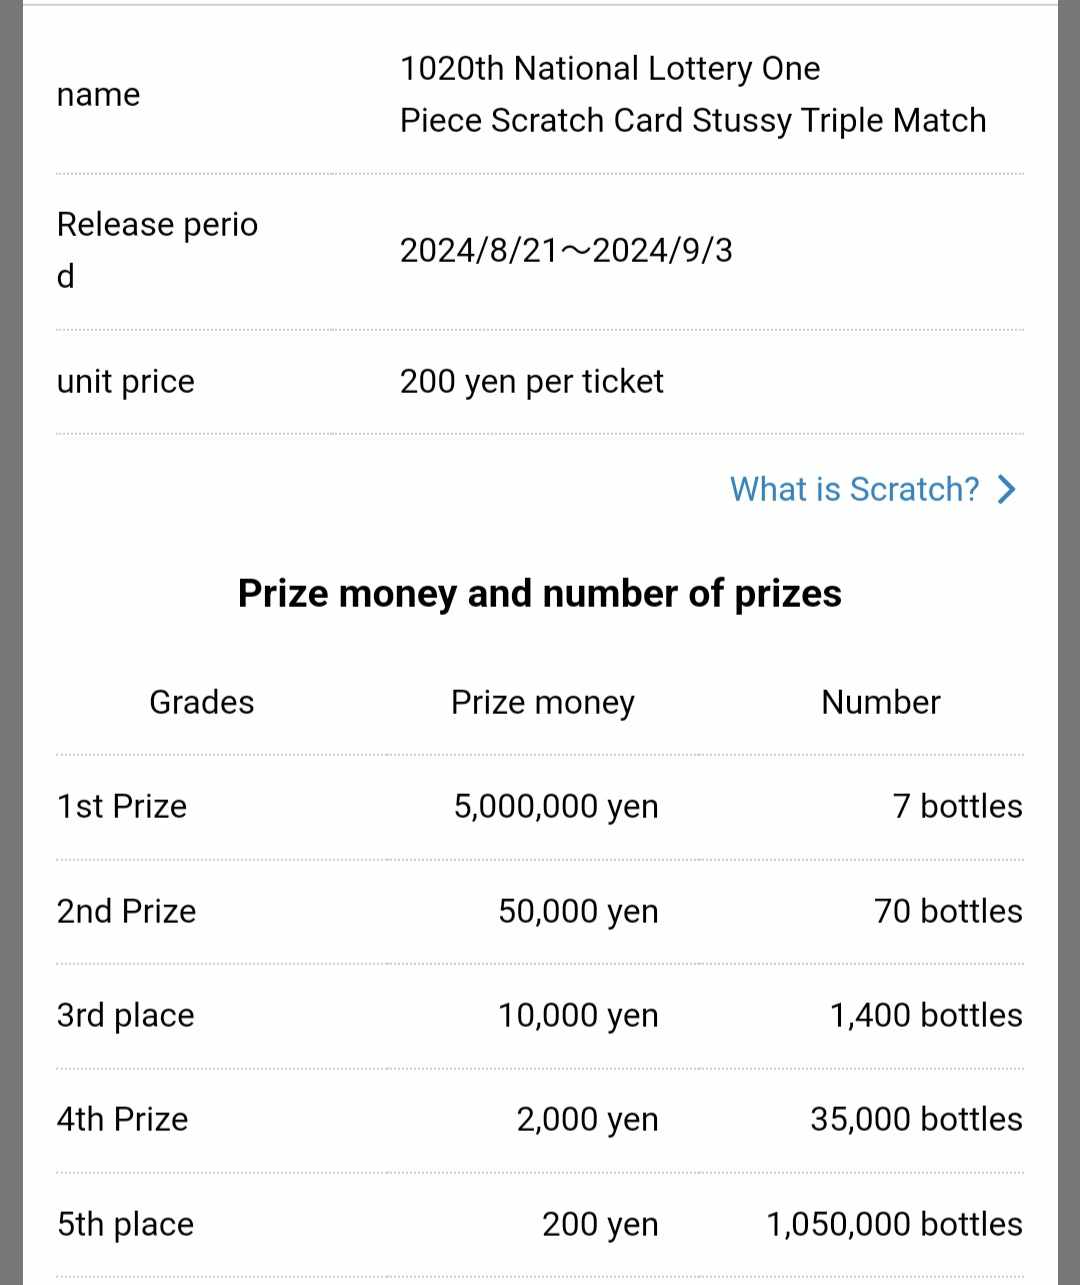Screen dimensions: 1080x1285
Task: Select the "Prize money and number of prizes" heading
Action: pos(539,593)
